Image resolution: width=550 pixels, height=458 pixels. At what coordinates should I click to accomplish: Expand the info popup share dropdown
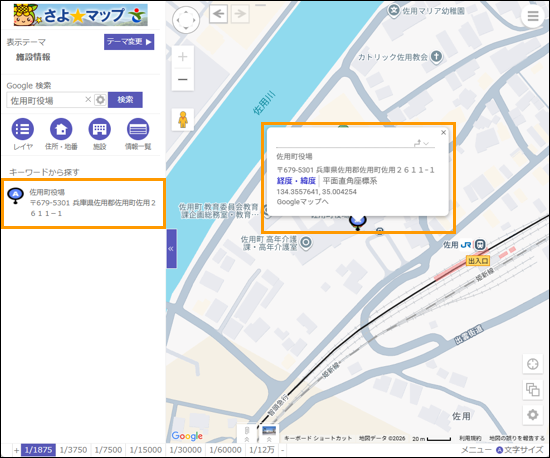422,143
